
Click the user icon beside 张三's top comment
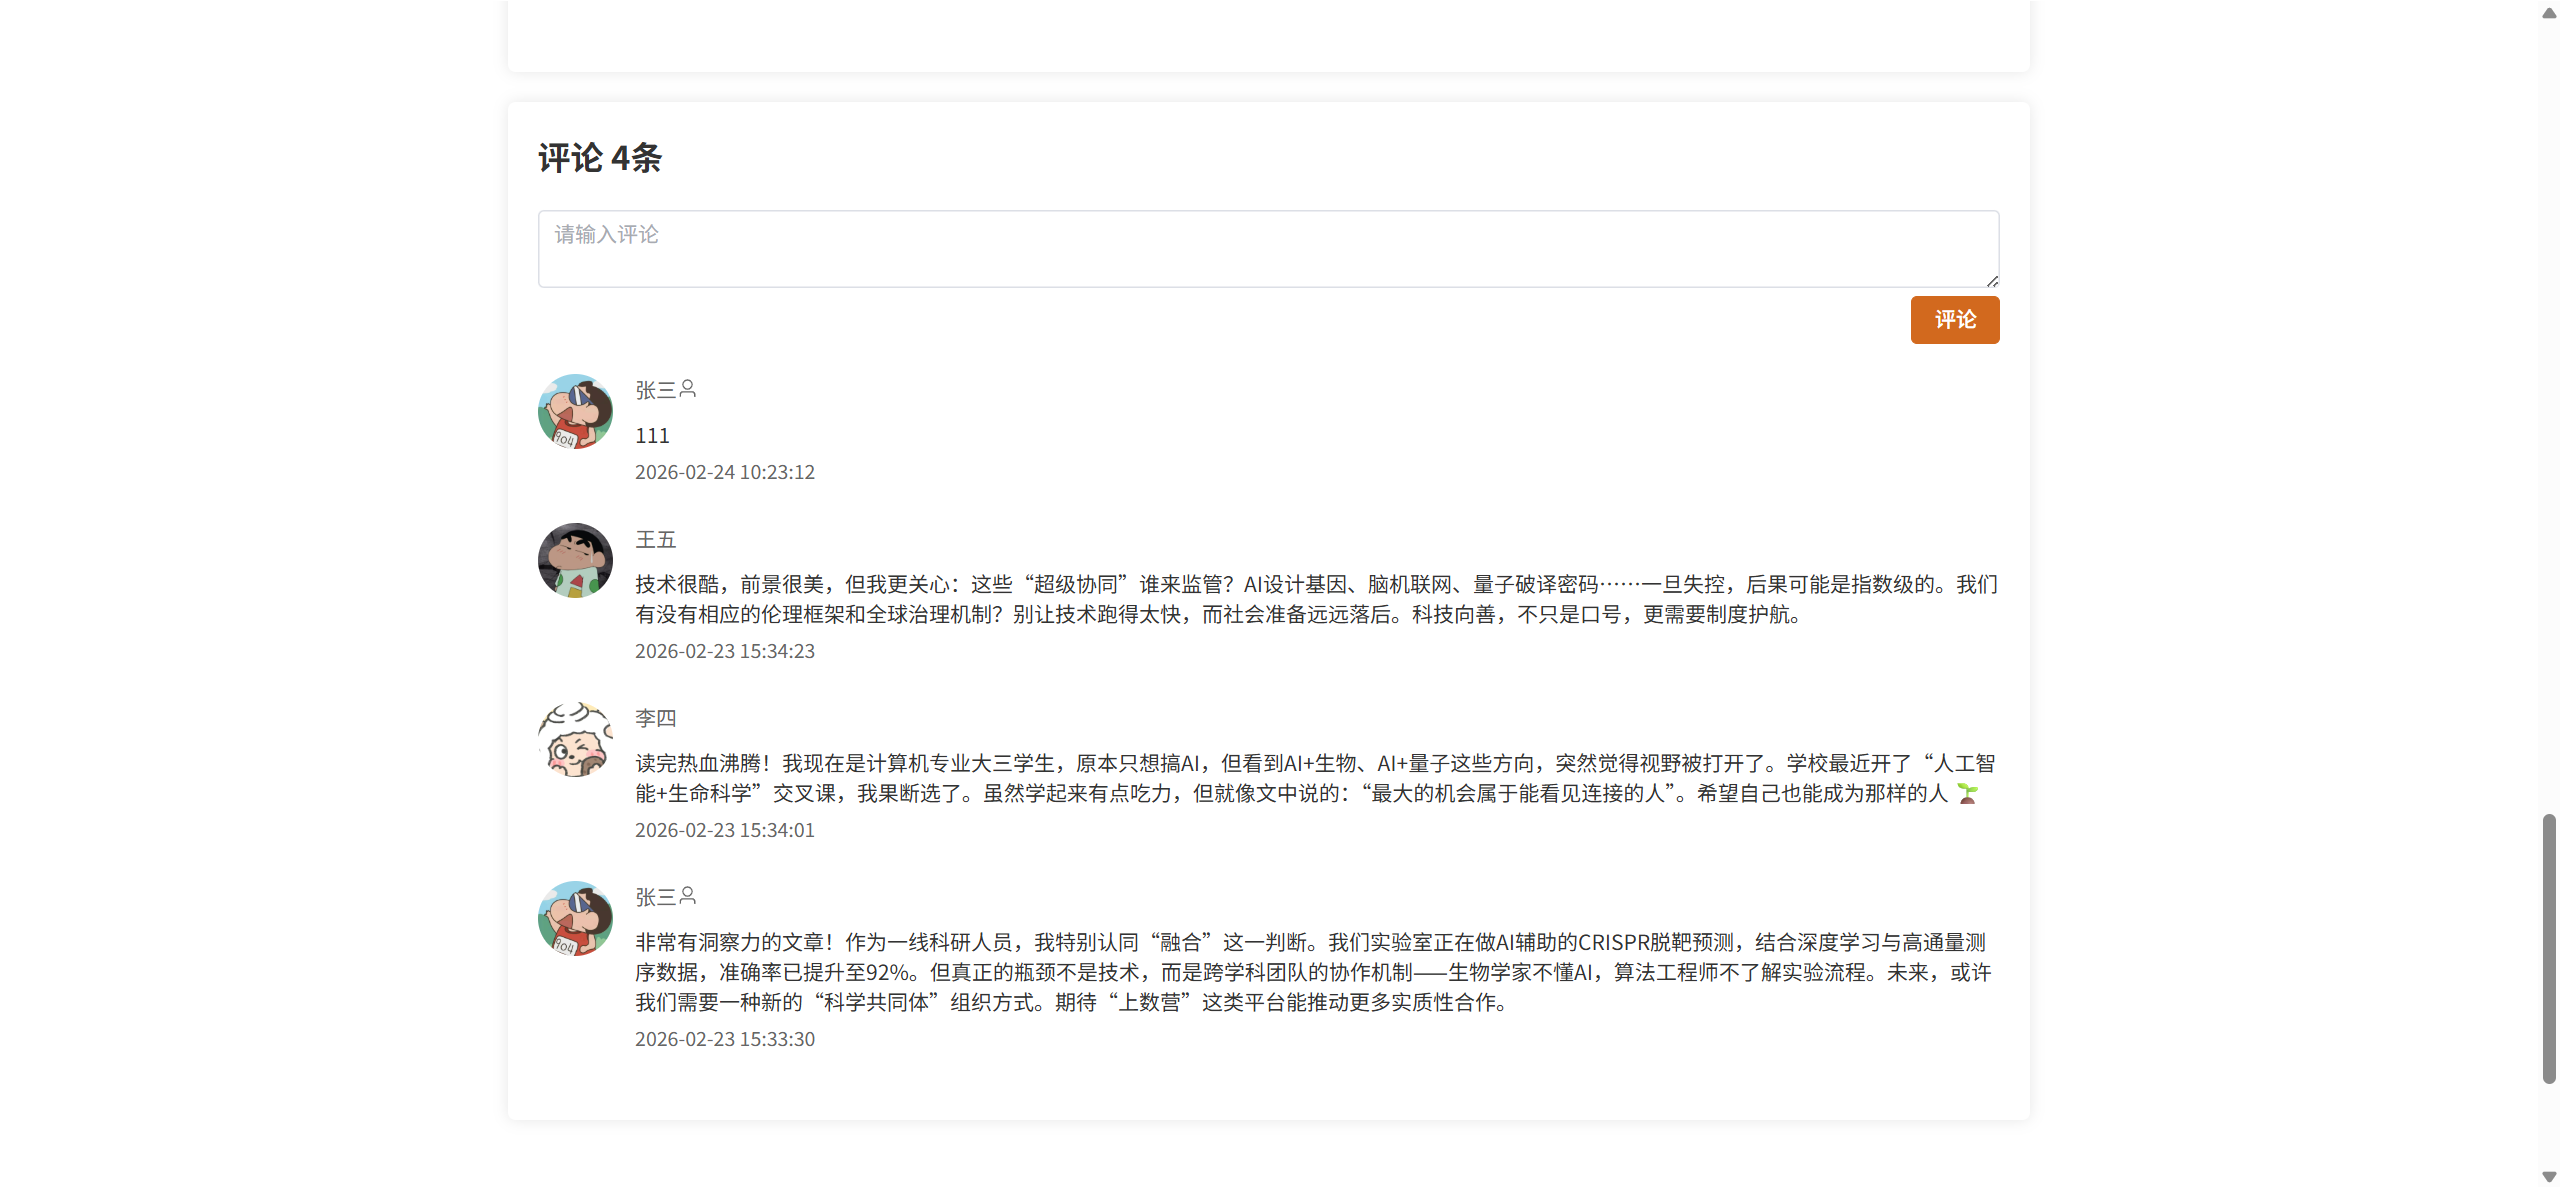(x=687, y=388)
